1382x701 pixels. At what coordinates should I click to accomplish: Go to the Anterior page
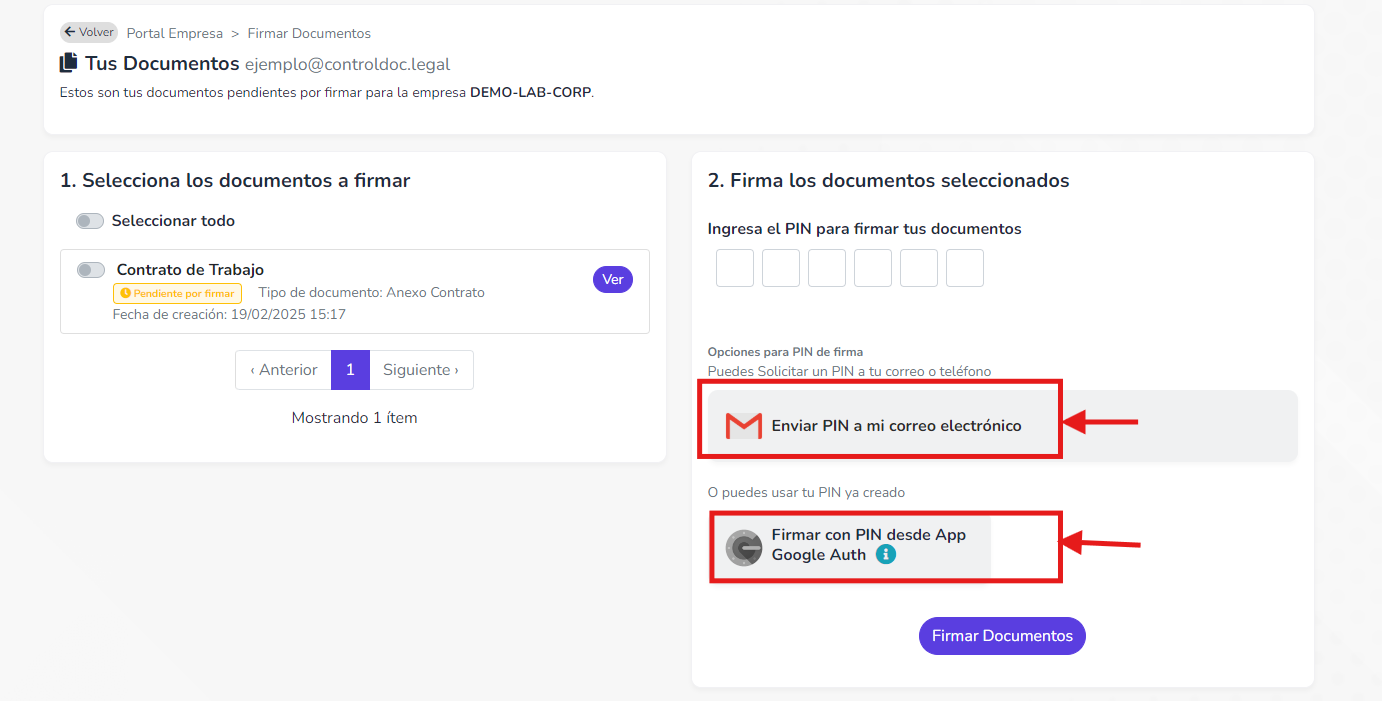(284, 370)
